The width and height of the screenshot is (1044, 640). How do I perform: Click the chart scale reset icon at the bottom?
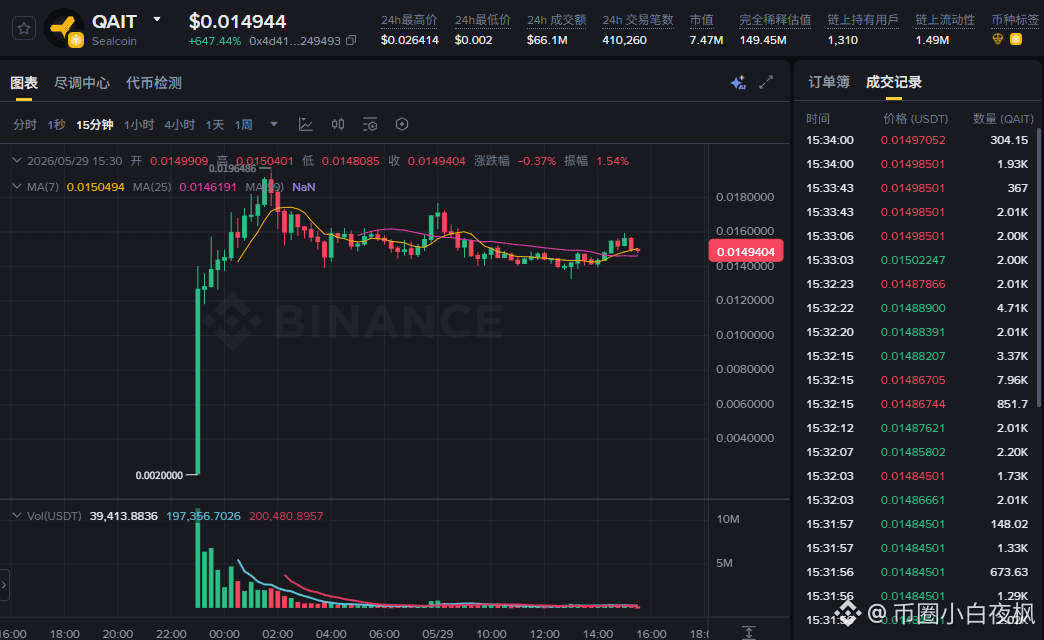pos(749,632)
